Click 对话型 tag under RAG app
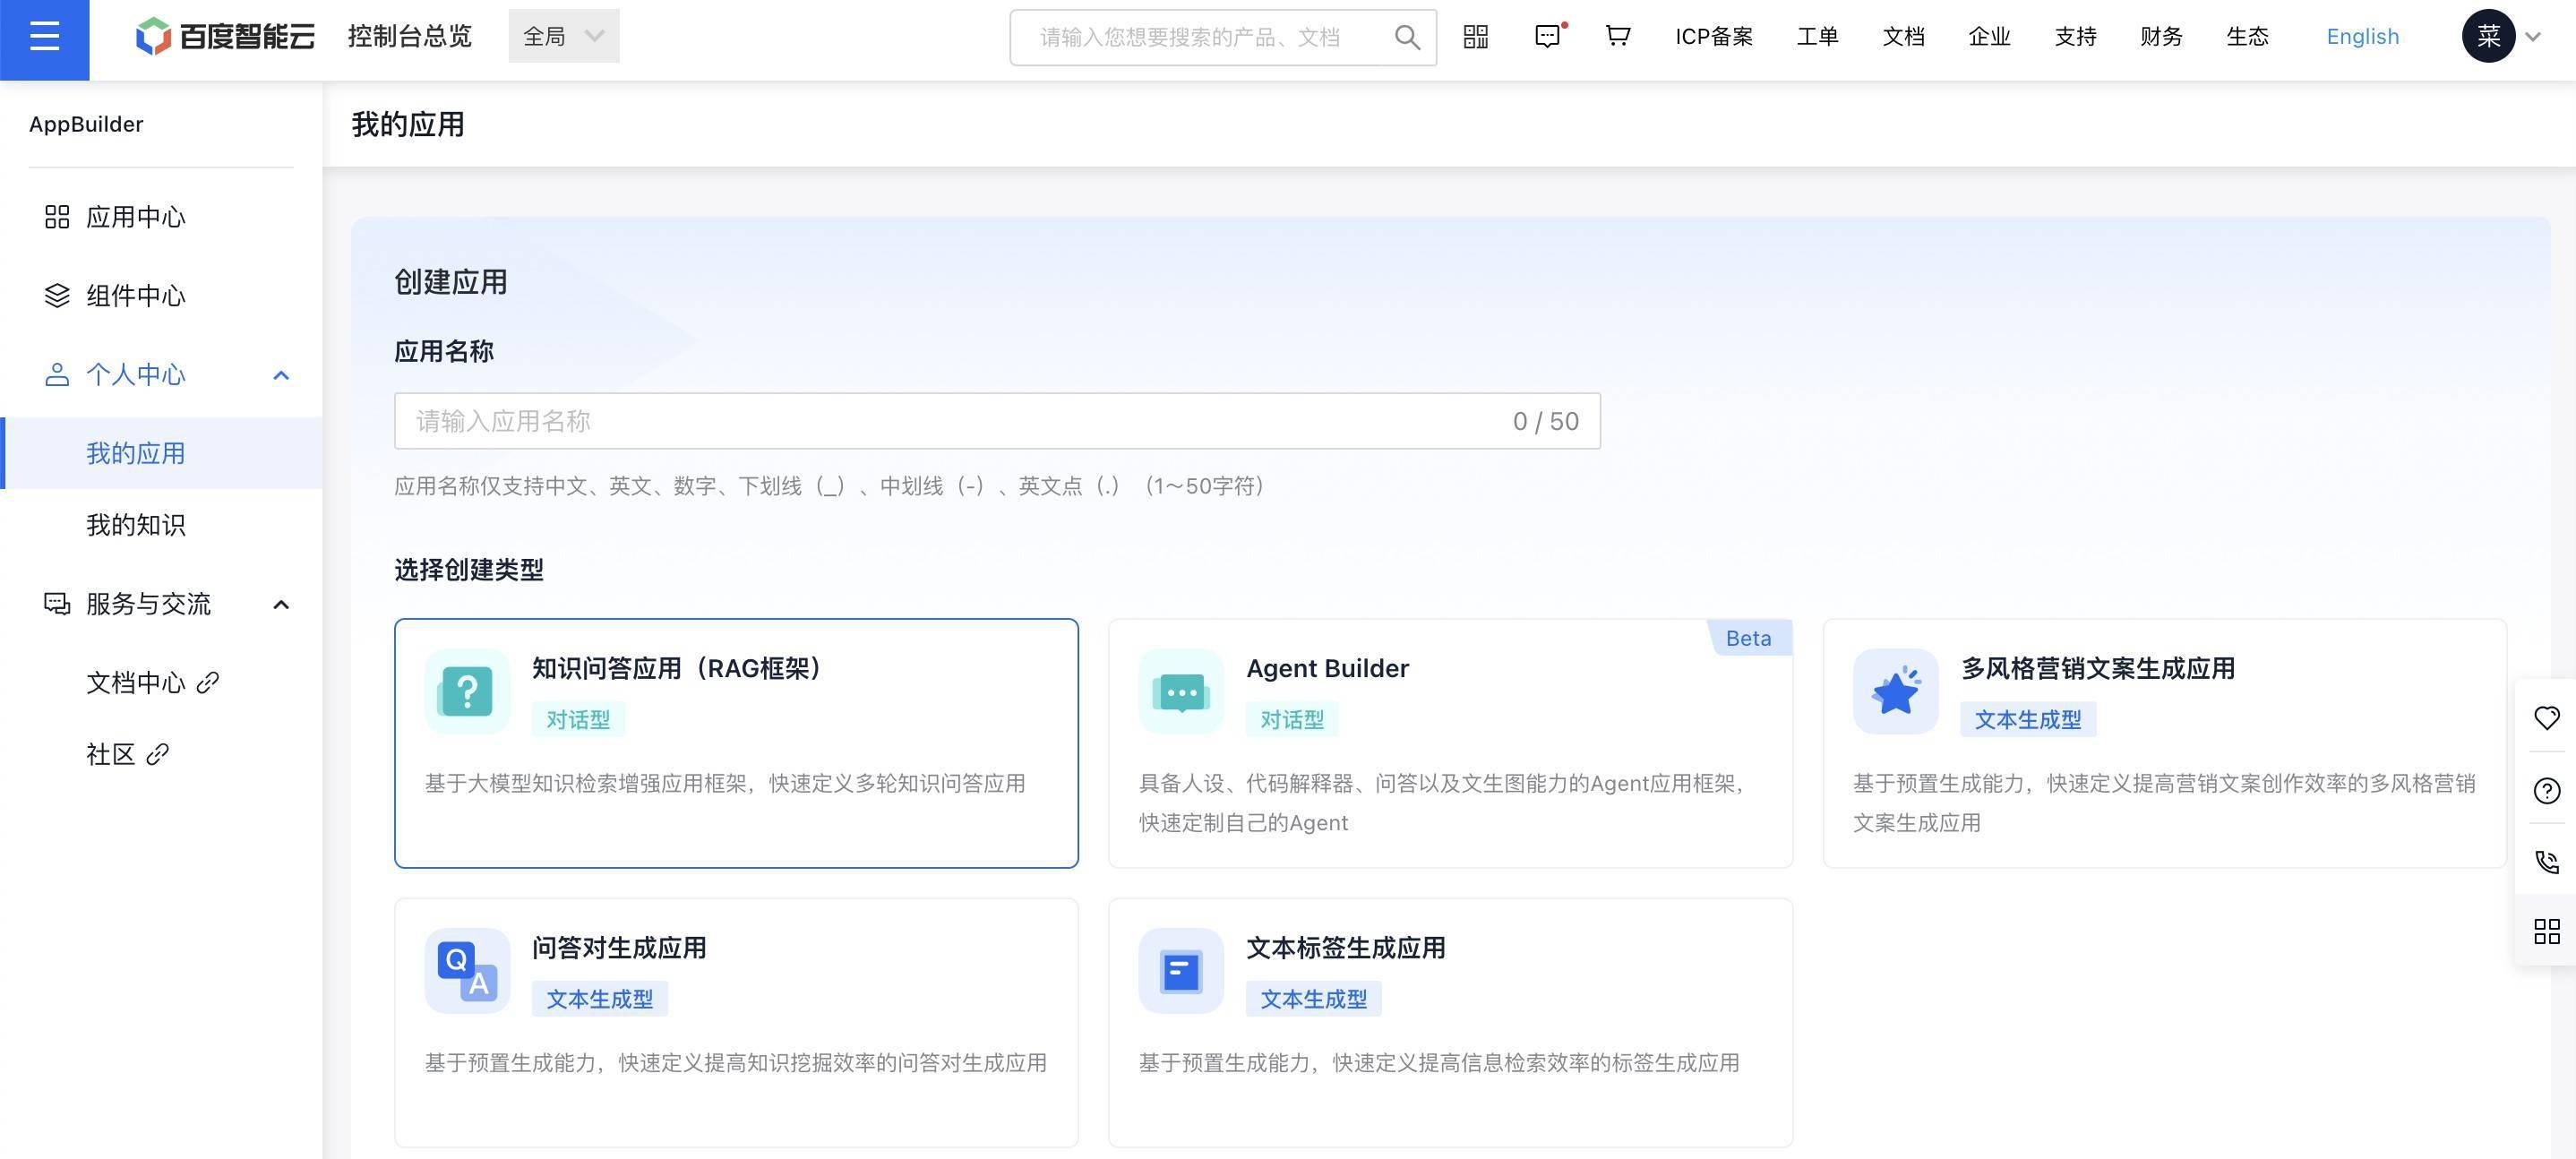The image size is (2576, 1159). tap(578, 719)
